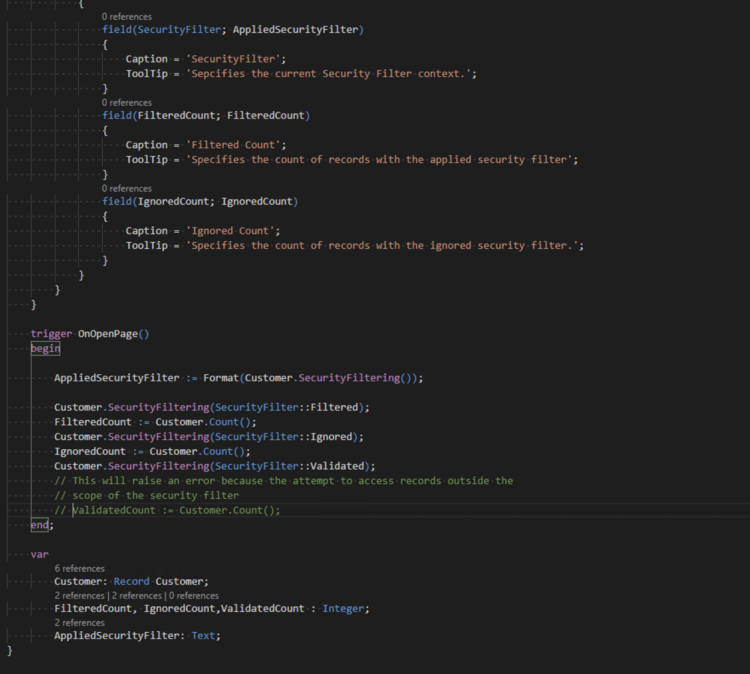Click the 0 references lens above SecurityFilter field
Screen dimensions: 750x674
(x=126, y=17)
